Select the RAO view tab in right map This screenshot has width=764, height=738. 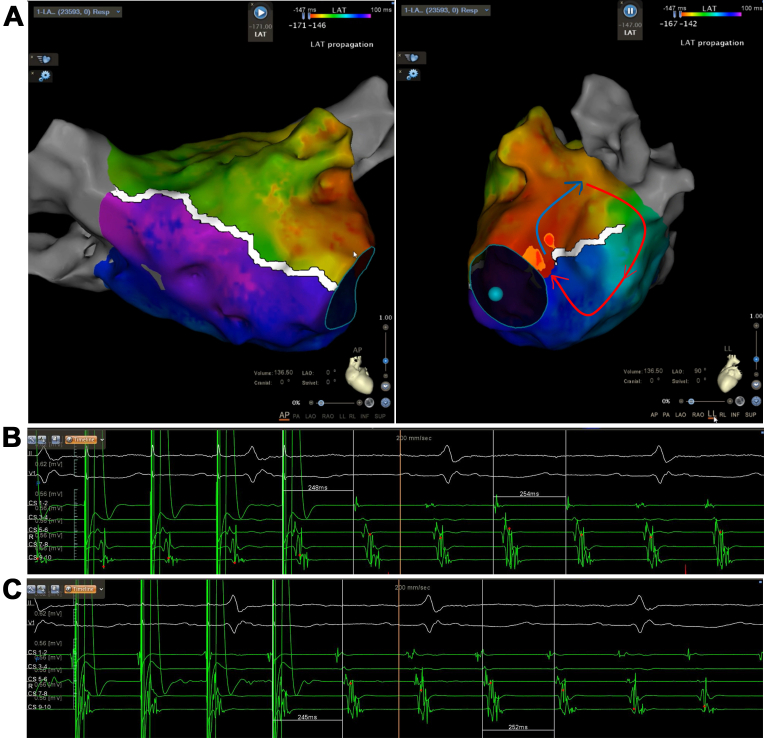point(698,415)
